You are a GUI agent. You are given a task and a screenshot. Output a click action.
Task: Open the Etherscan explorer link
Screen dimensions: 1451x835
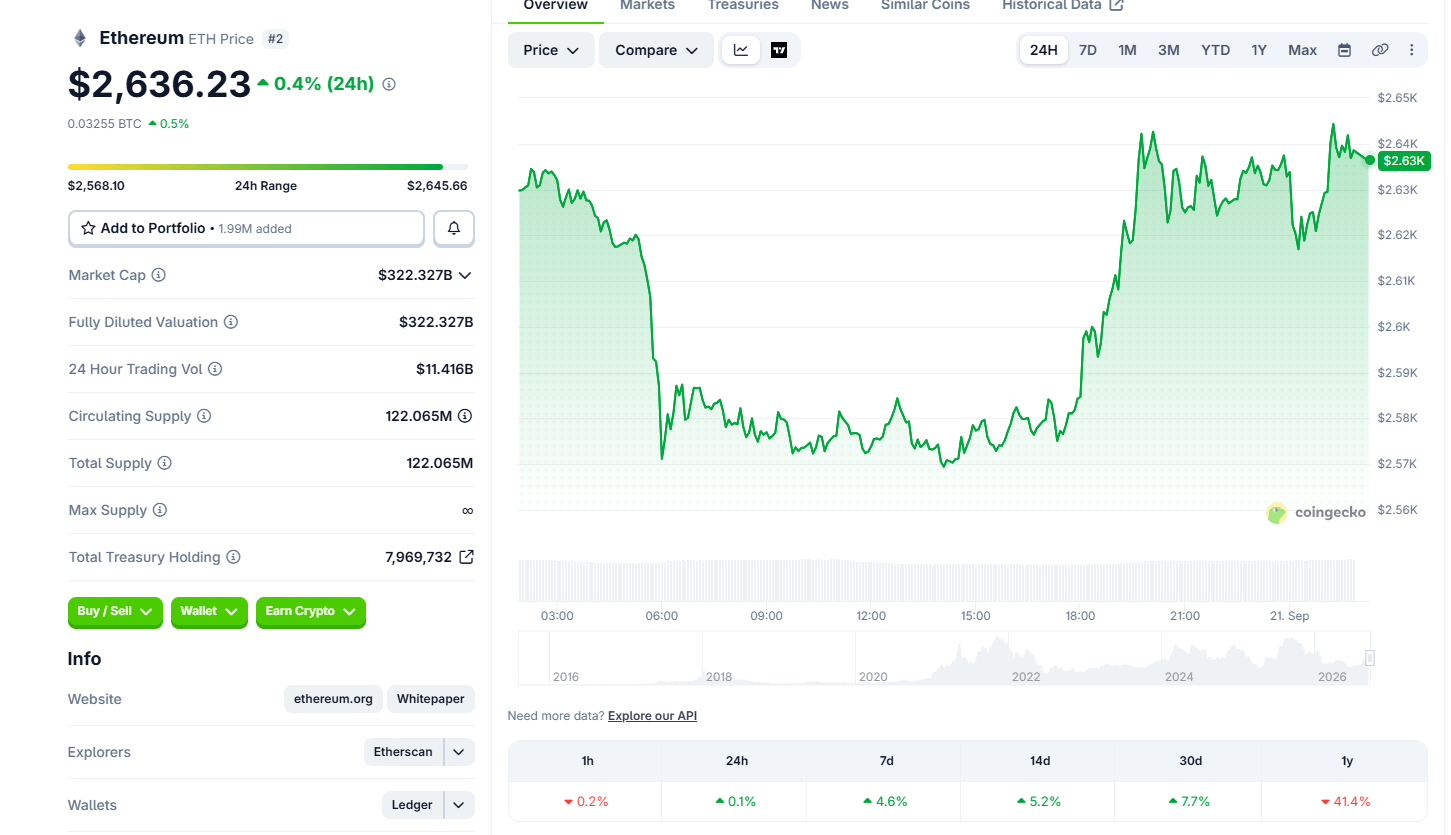403,752
